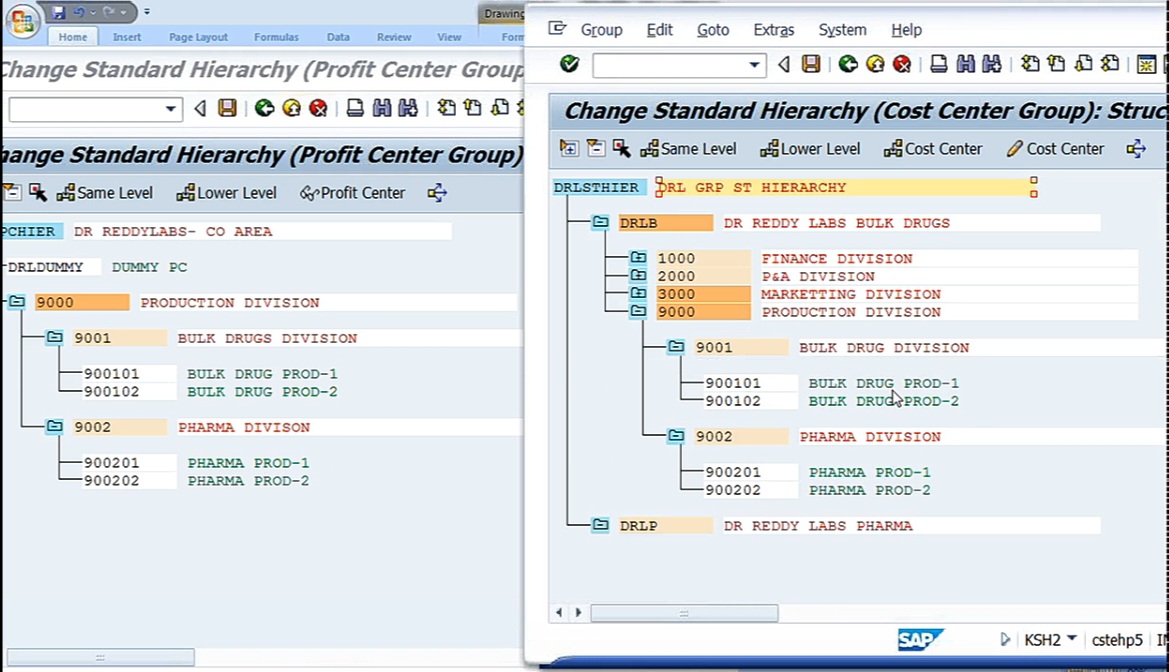Click Next Page icon in Cost Center window
This screenshot has height=672, width=1169.
pyautogui.click(x=1083, y=64)
